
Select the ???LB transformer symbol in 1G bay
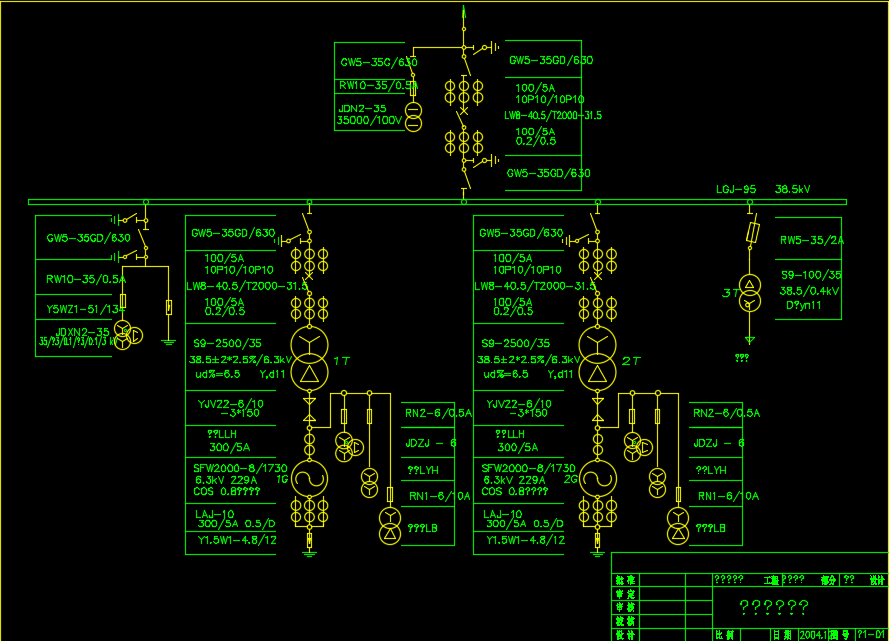pos(390,526)
